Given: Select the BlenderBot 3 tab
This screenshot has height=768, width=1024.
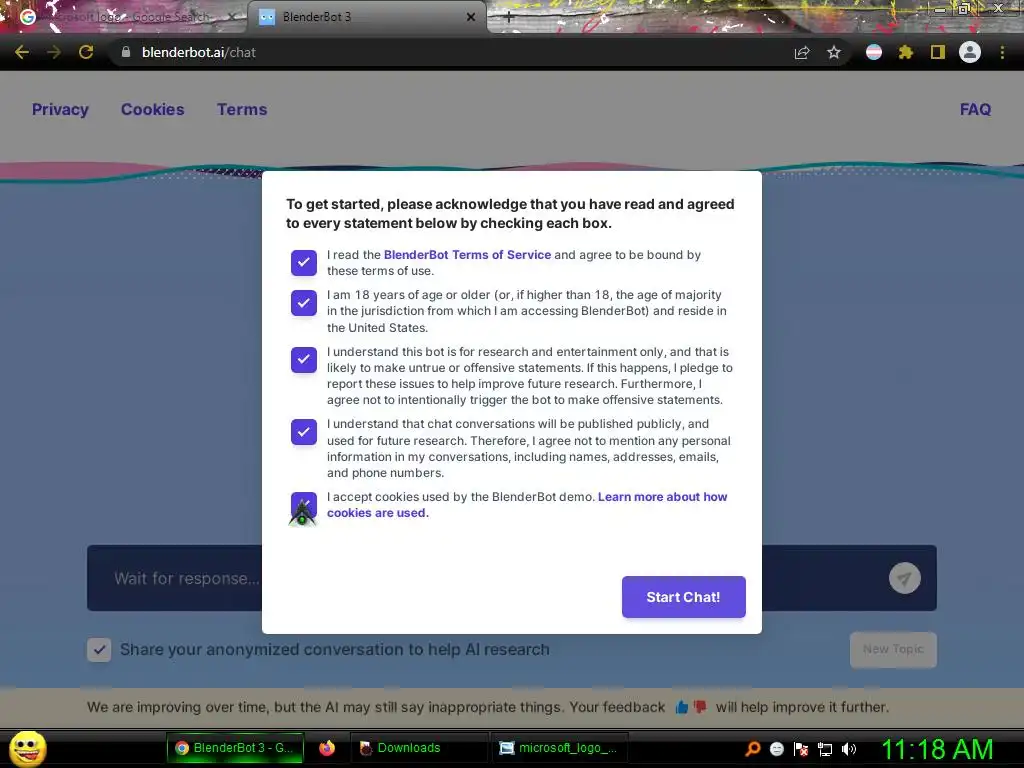Looking at the screenshot, I should click(367, 17).
